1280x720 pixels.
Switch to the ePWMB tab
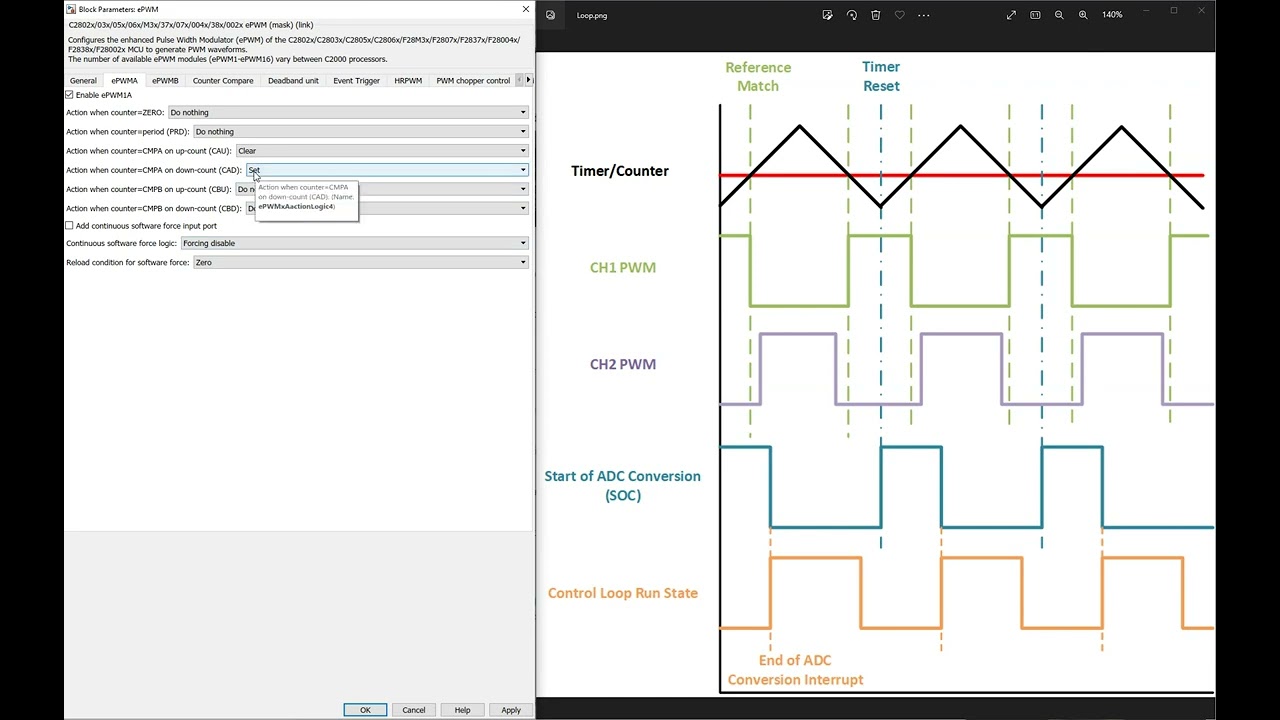(165, 80)
